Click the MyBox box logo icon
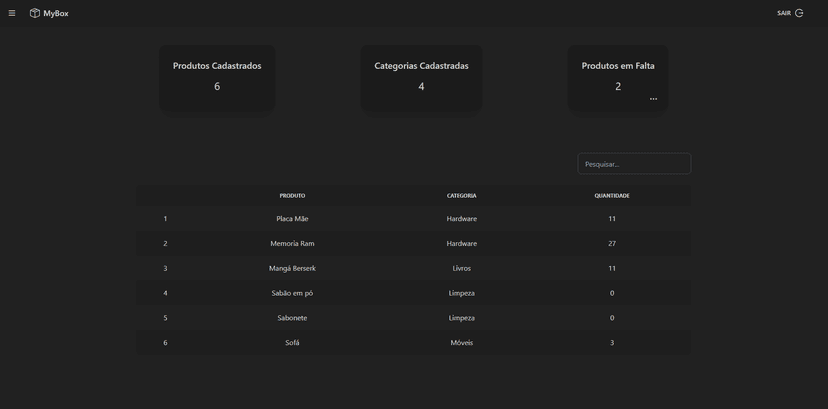 pos(35,13)
